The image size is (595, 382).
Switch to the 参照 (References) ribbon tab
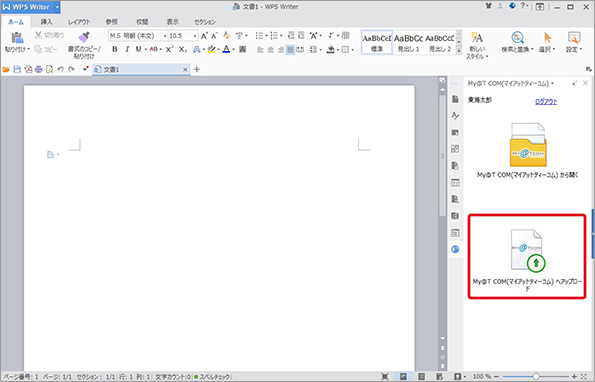click(x=112, y=22)
